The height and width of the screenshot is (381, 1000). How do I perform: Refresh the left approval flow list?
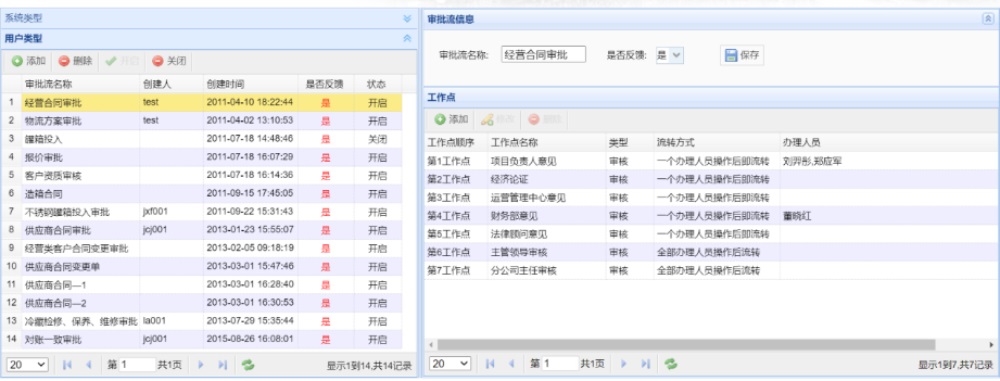[x=247, y=364]
